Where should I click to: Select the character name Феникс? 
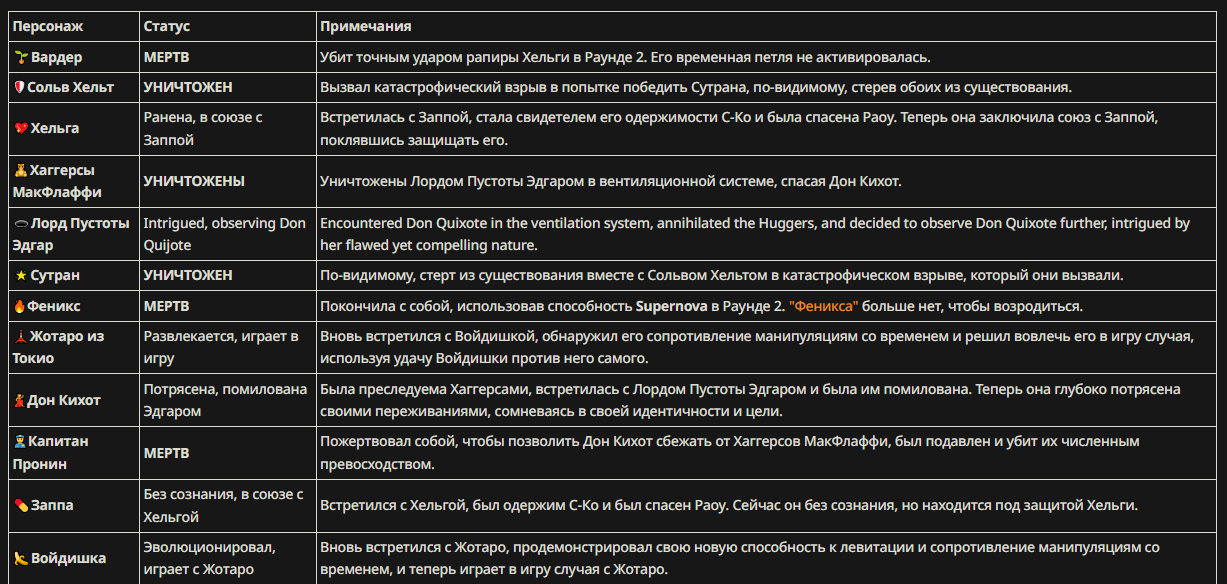click(54, 306)
